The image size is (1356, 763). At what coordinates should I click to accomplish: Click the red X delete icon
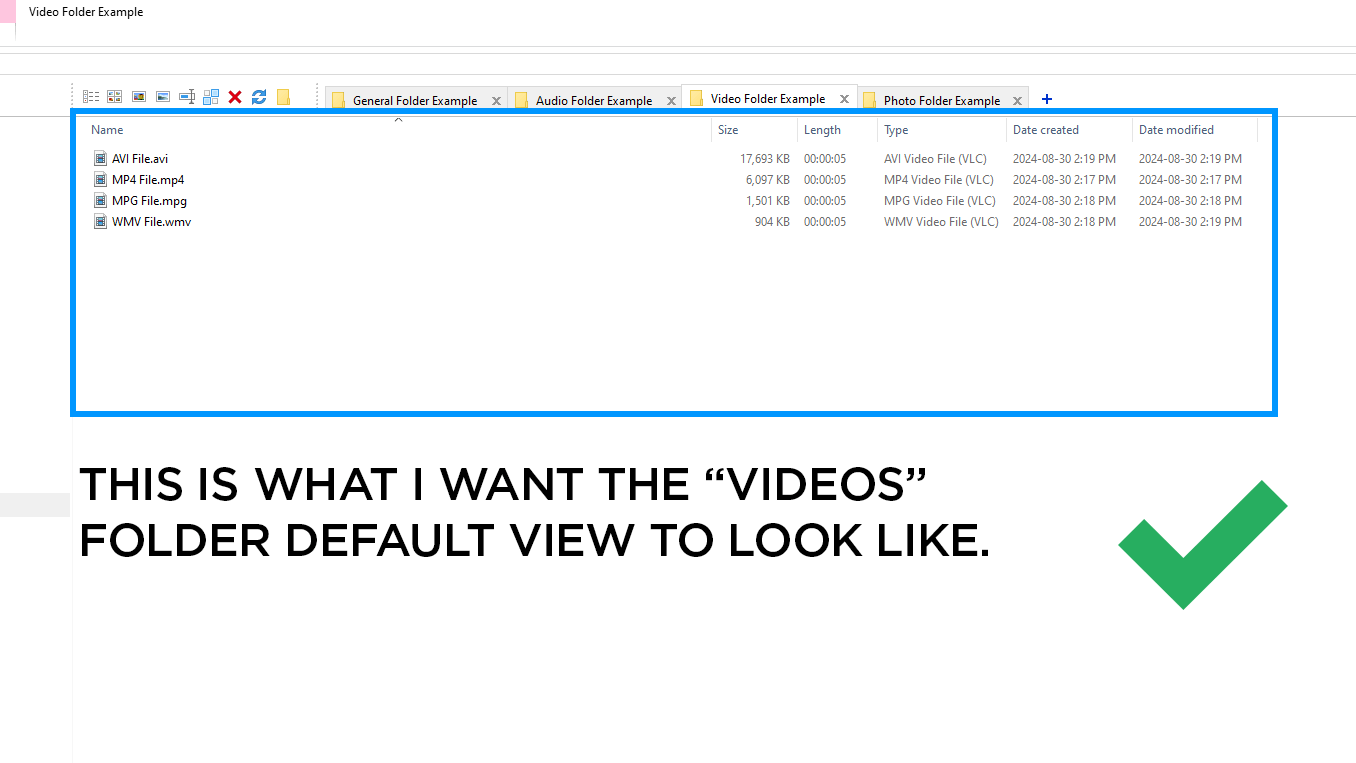(x=235, y=97)
